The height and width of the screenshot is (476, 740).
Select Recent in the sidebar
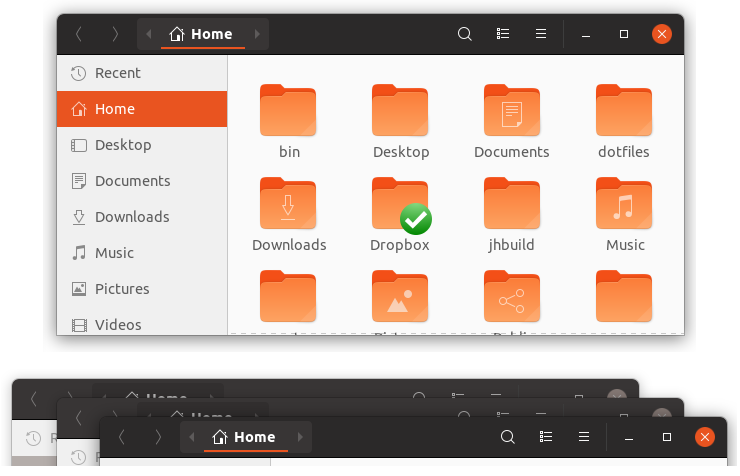(142, 73)
